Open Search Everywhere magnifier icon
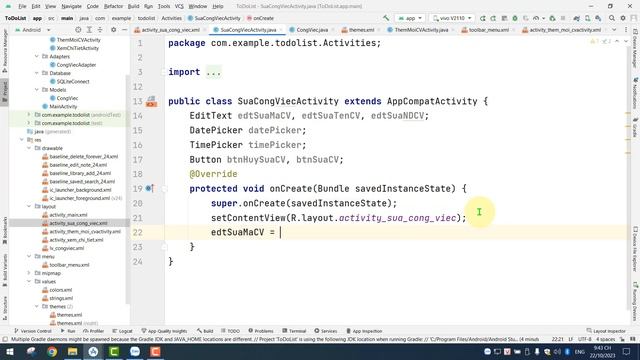The width and height of the screenshot is (640, 360). click(611, 18)
